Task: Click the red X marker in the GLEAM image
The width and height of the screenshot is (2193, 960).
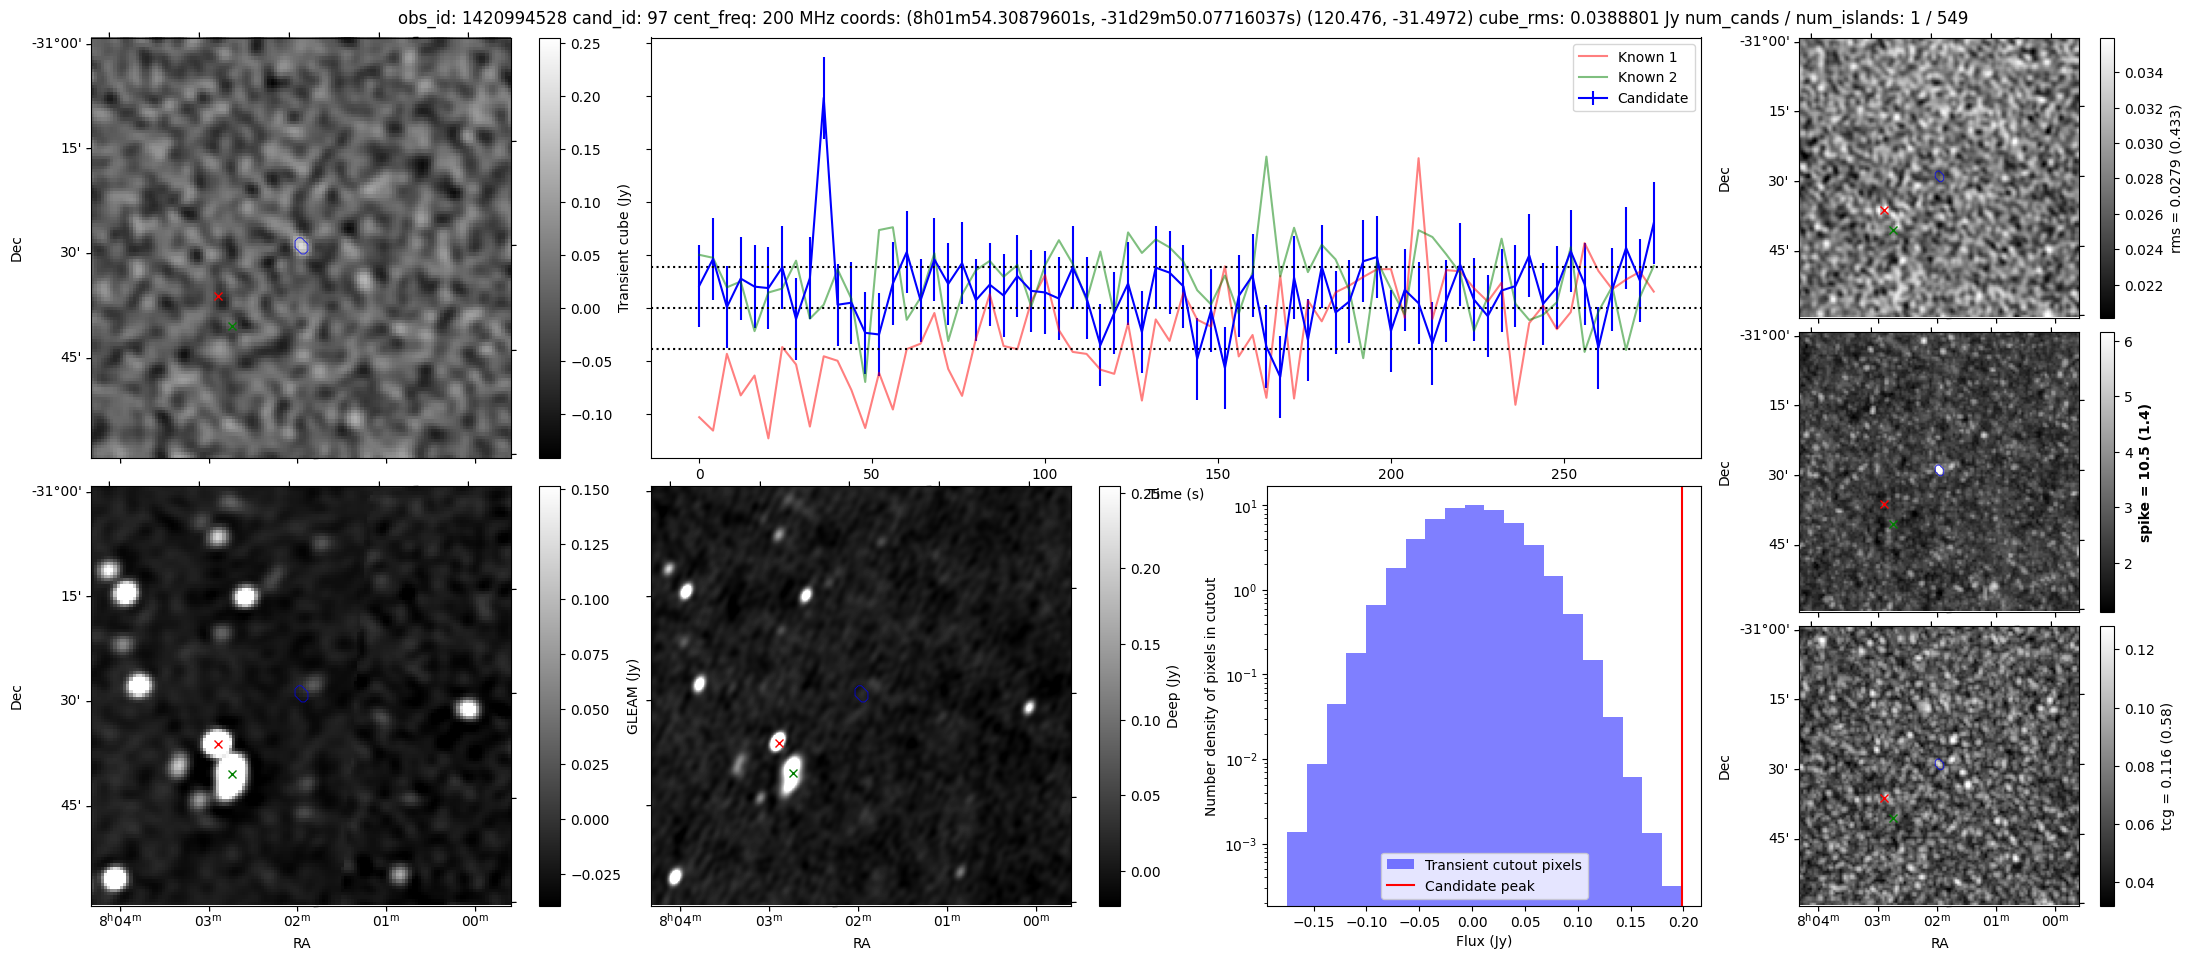Action: coord(218,744)
